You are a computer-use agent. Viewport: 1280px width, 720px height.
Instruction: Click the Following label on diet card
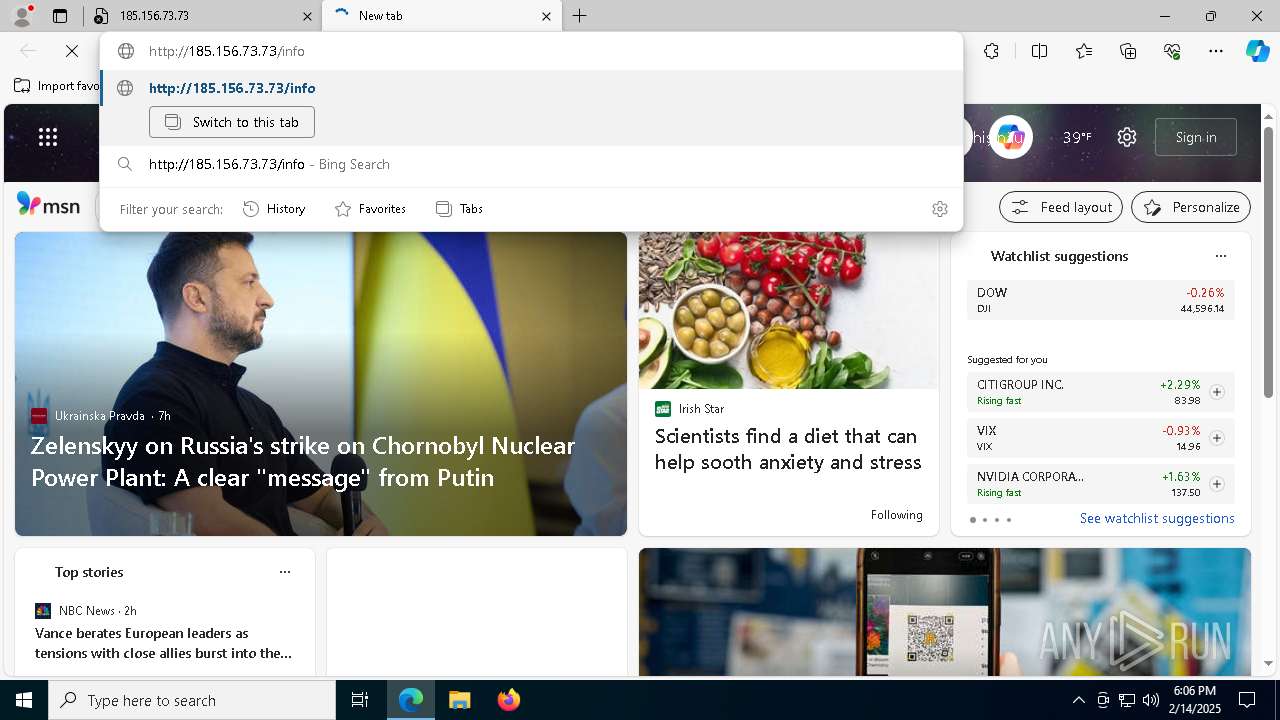[896, 515]
